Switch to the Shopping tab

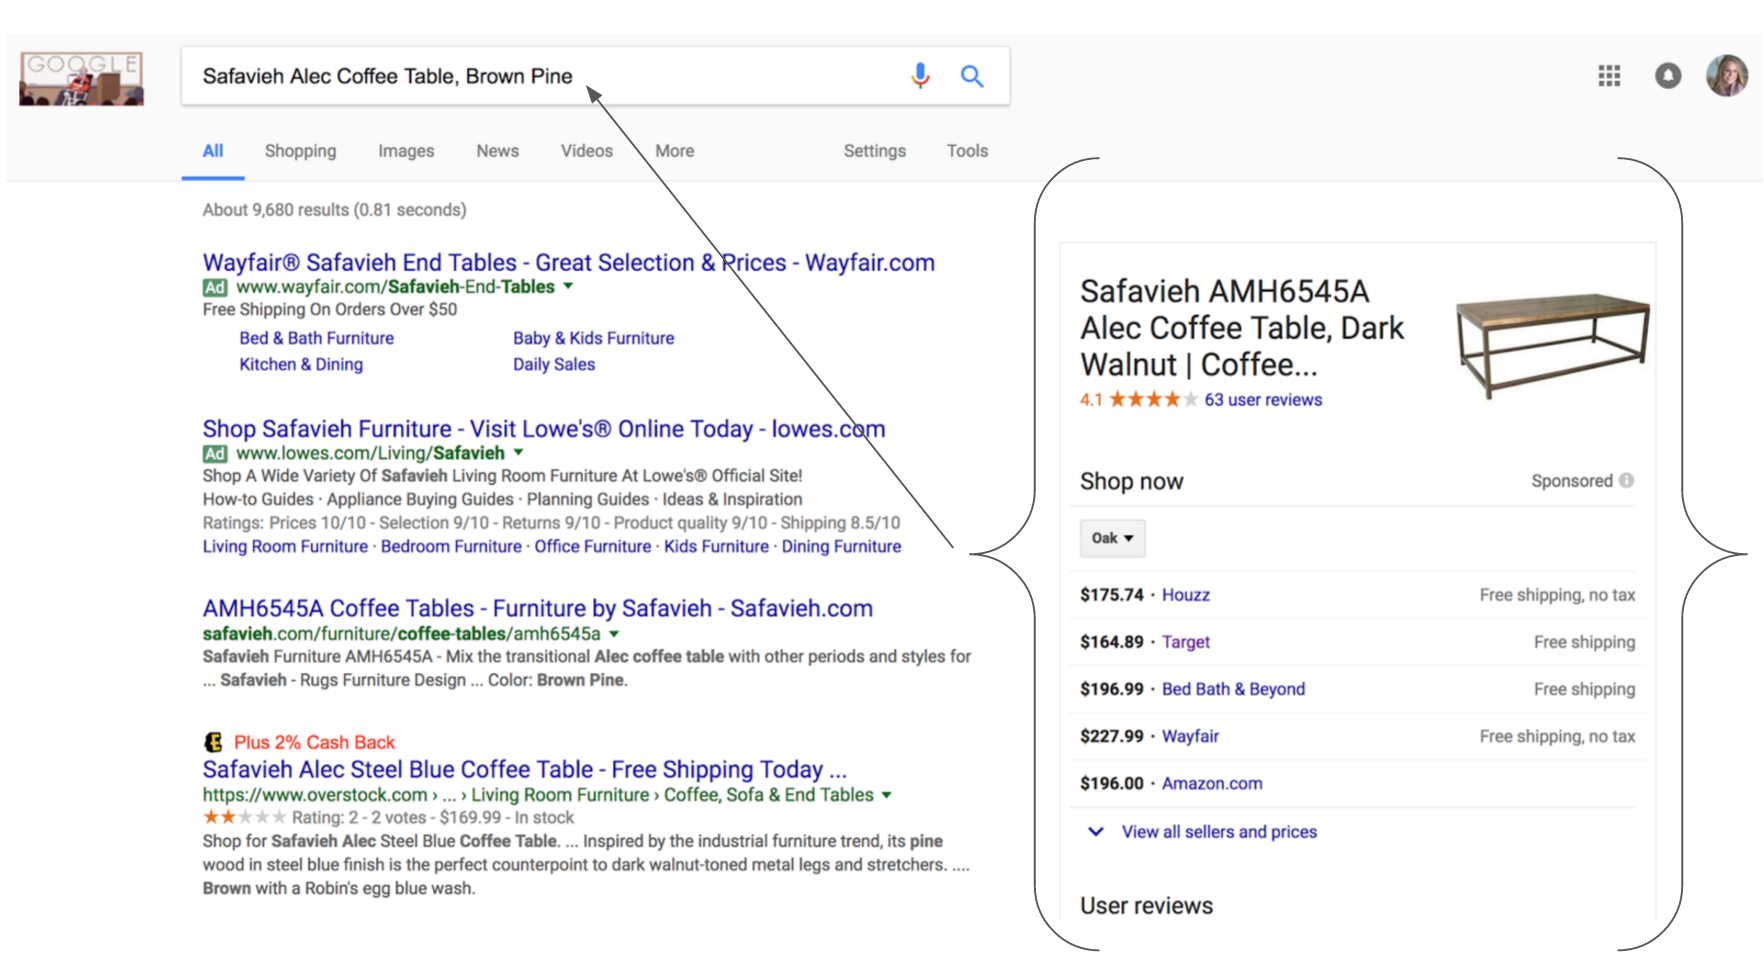point(300,151)
